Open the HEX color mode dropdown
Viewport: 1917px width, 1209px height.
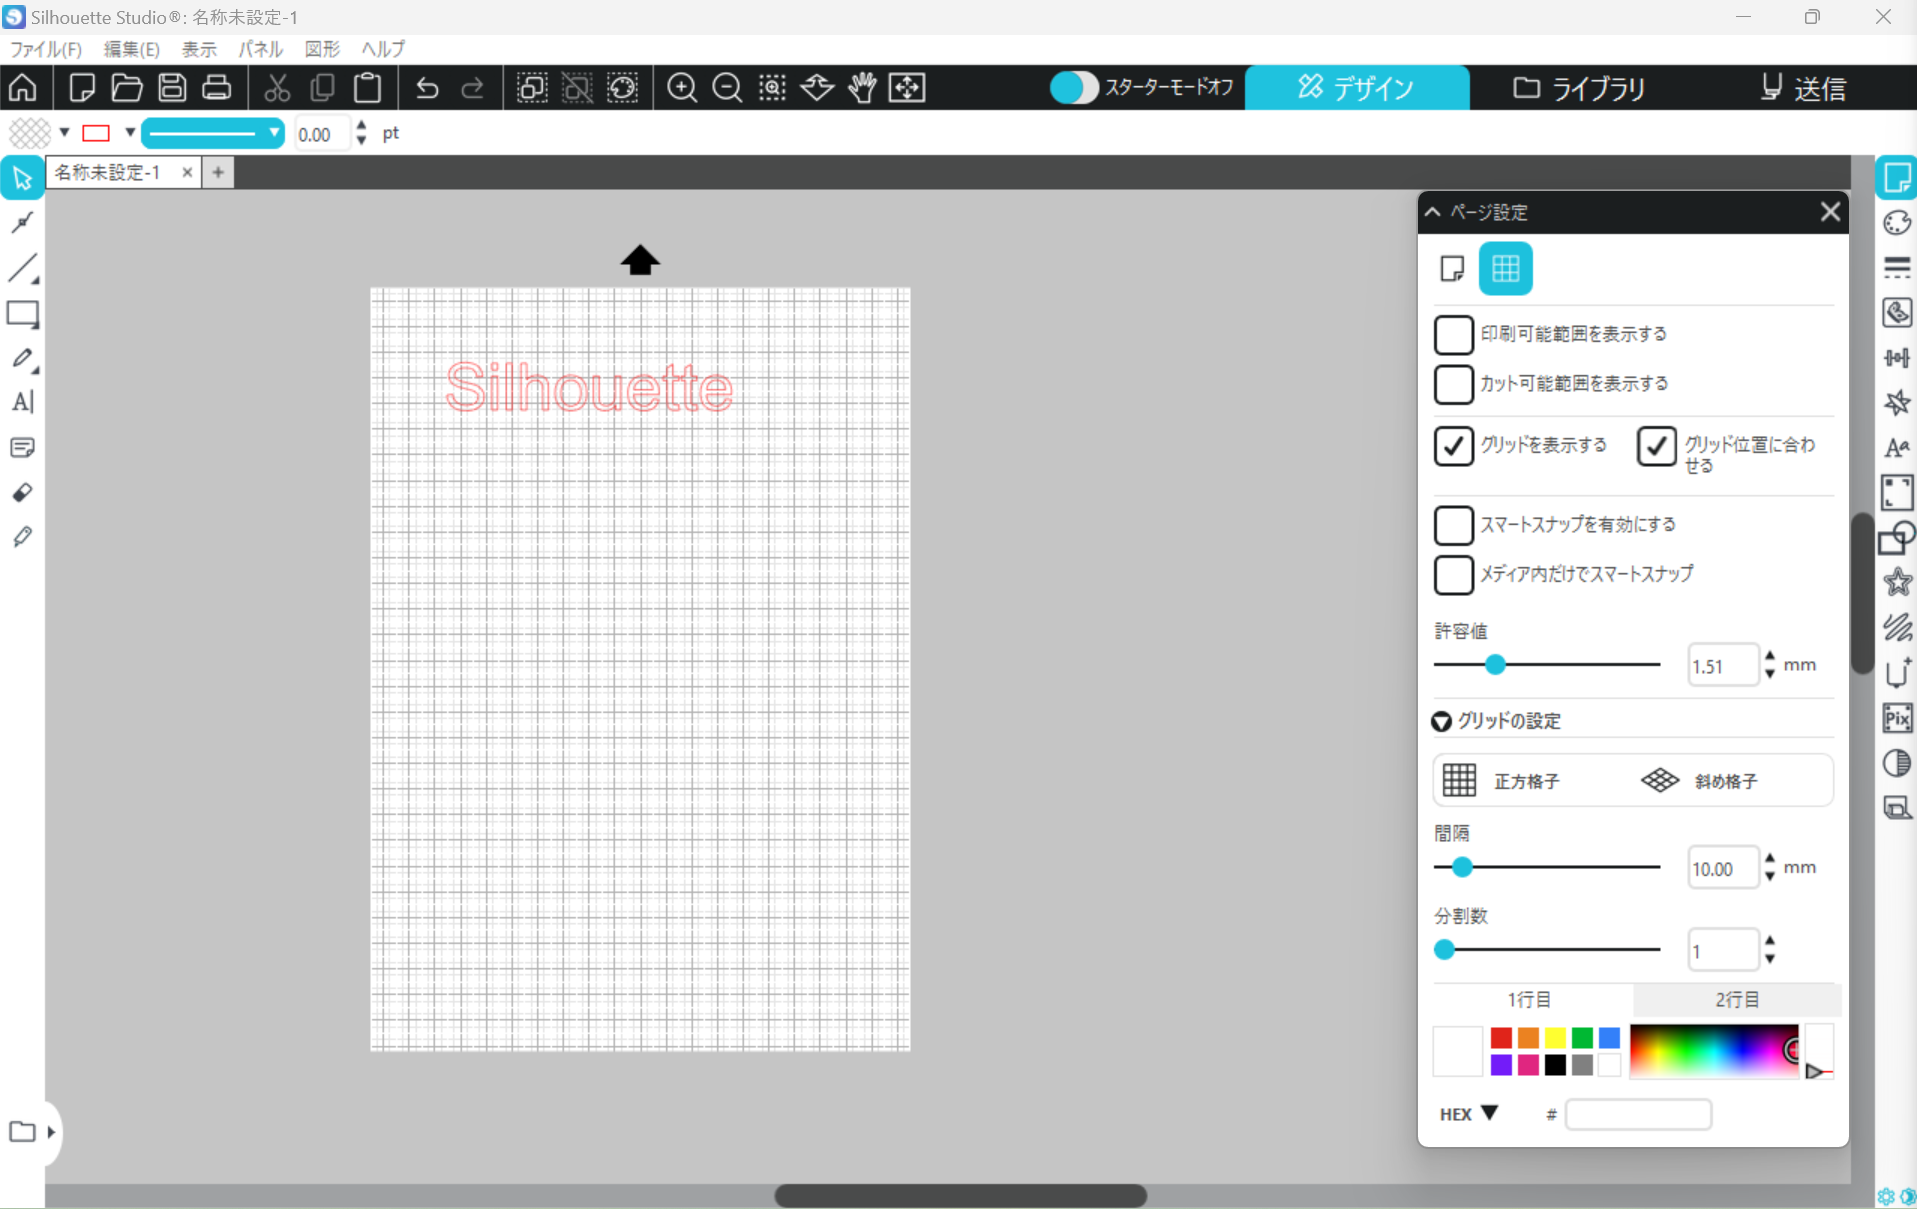(x=1489, y=1113)
